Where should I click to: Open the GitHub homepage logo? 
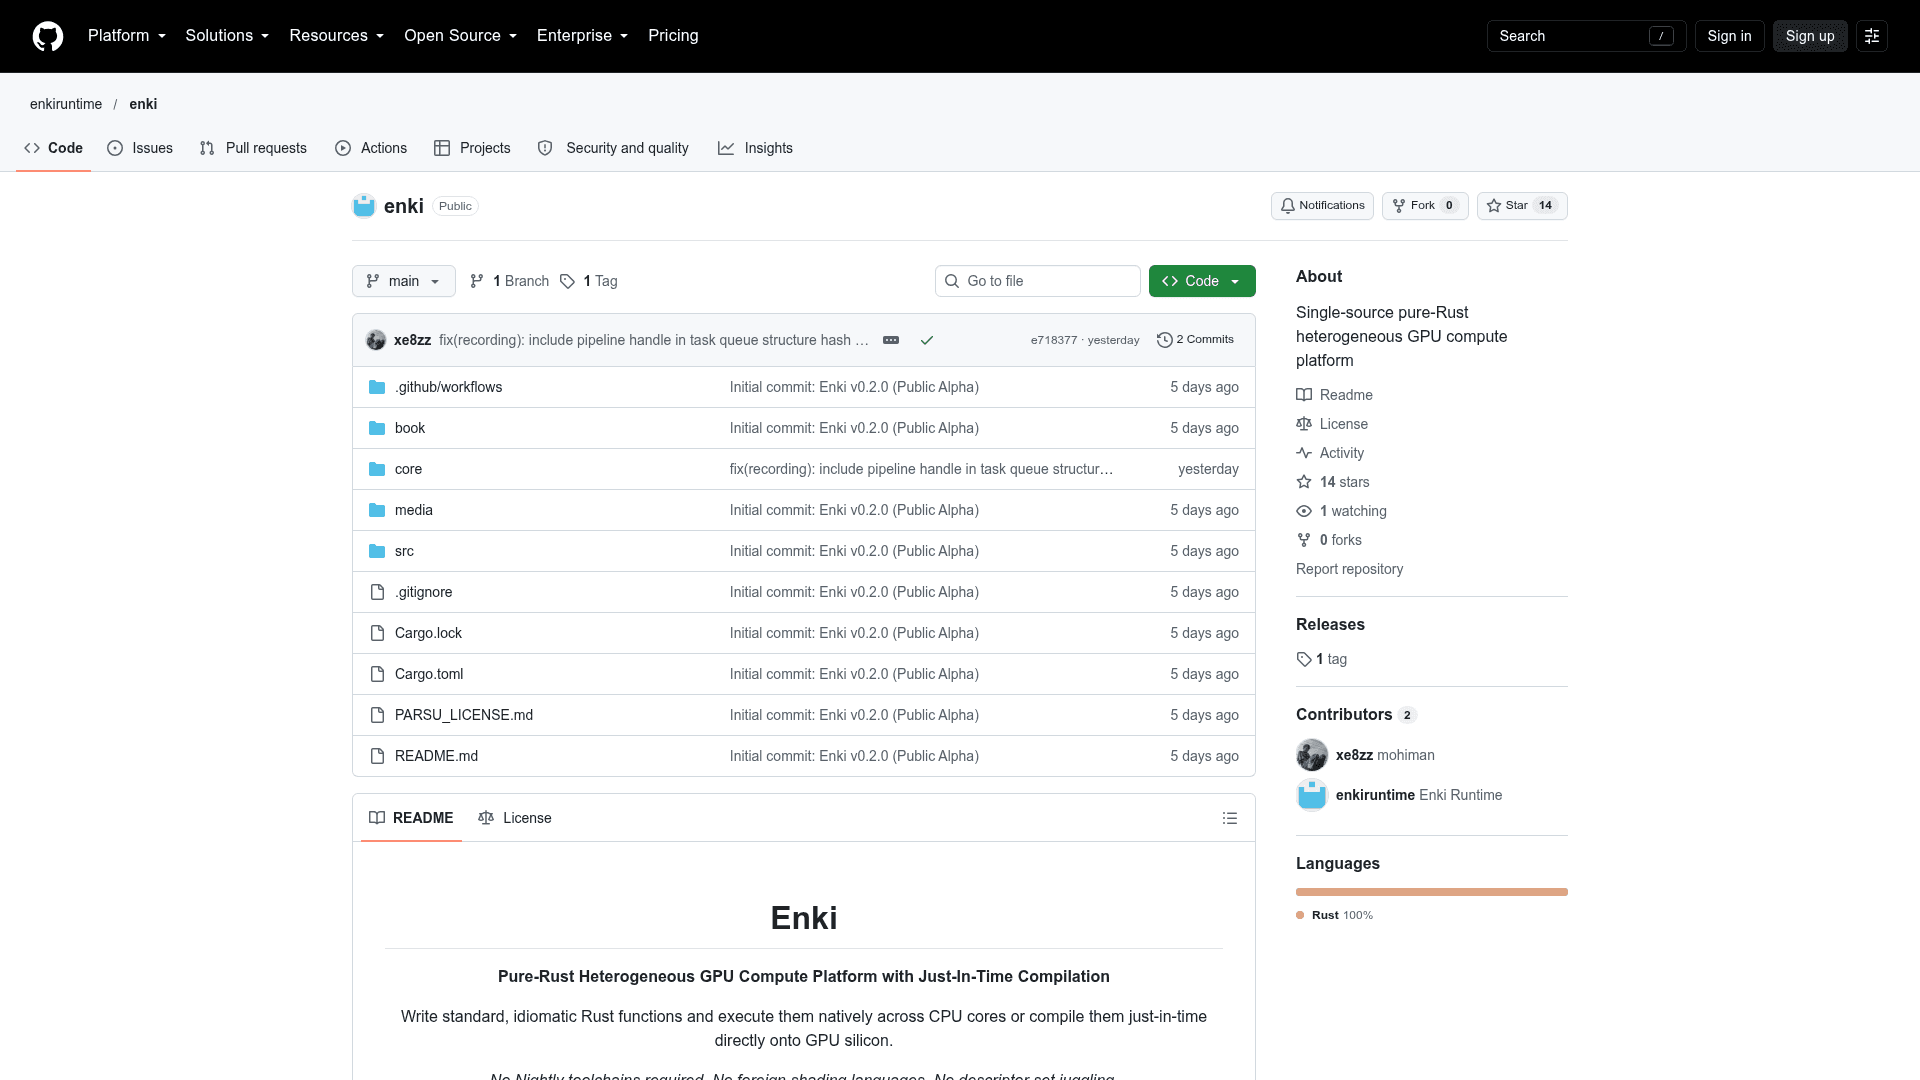tap(48, 36)
